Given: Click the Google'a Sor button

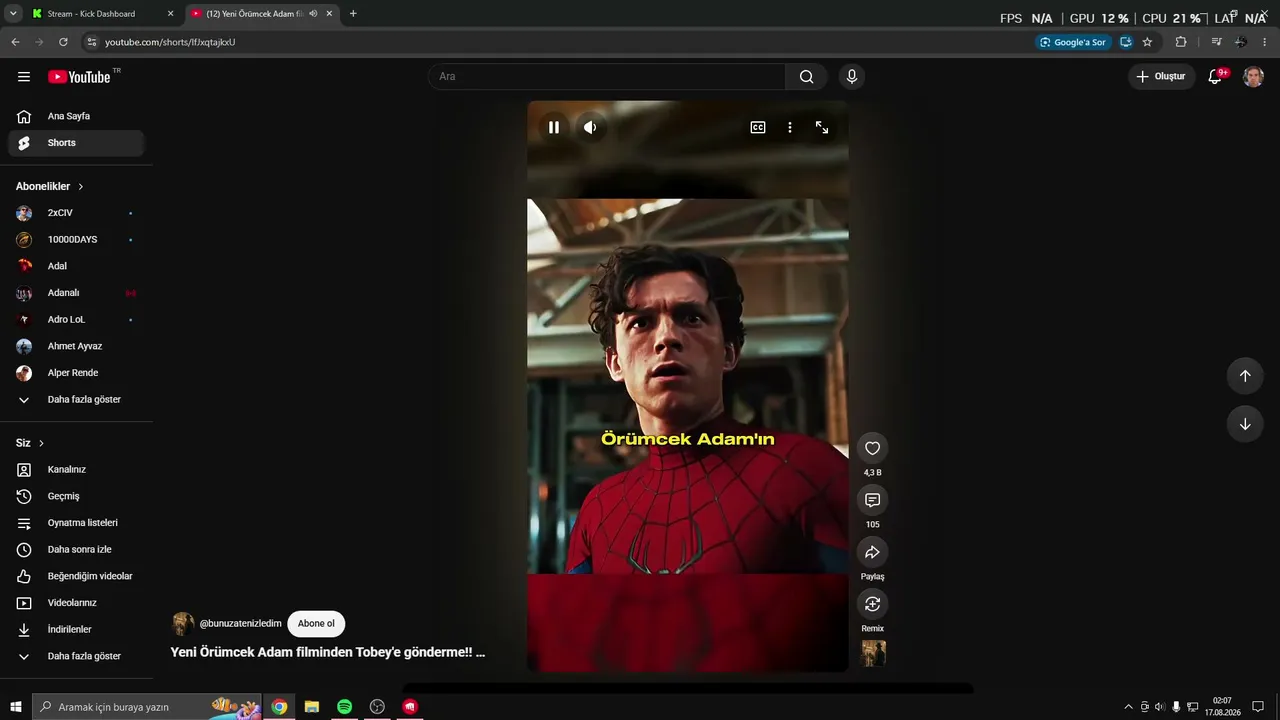Looking at the screenshot, I should click(x=1073, y=42).
